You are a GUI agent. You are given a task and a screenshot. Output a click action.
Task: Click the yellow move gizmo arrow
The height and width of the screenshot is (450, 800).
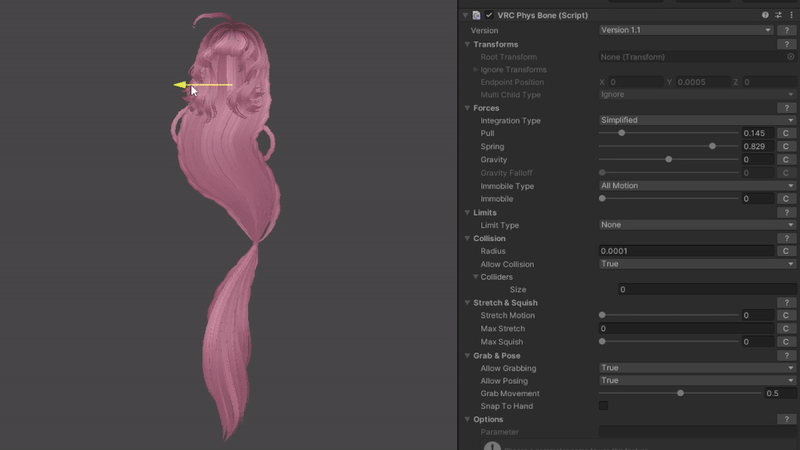(x=182, y=85)
